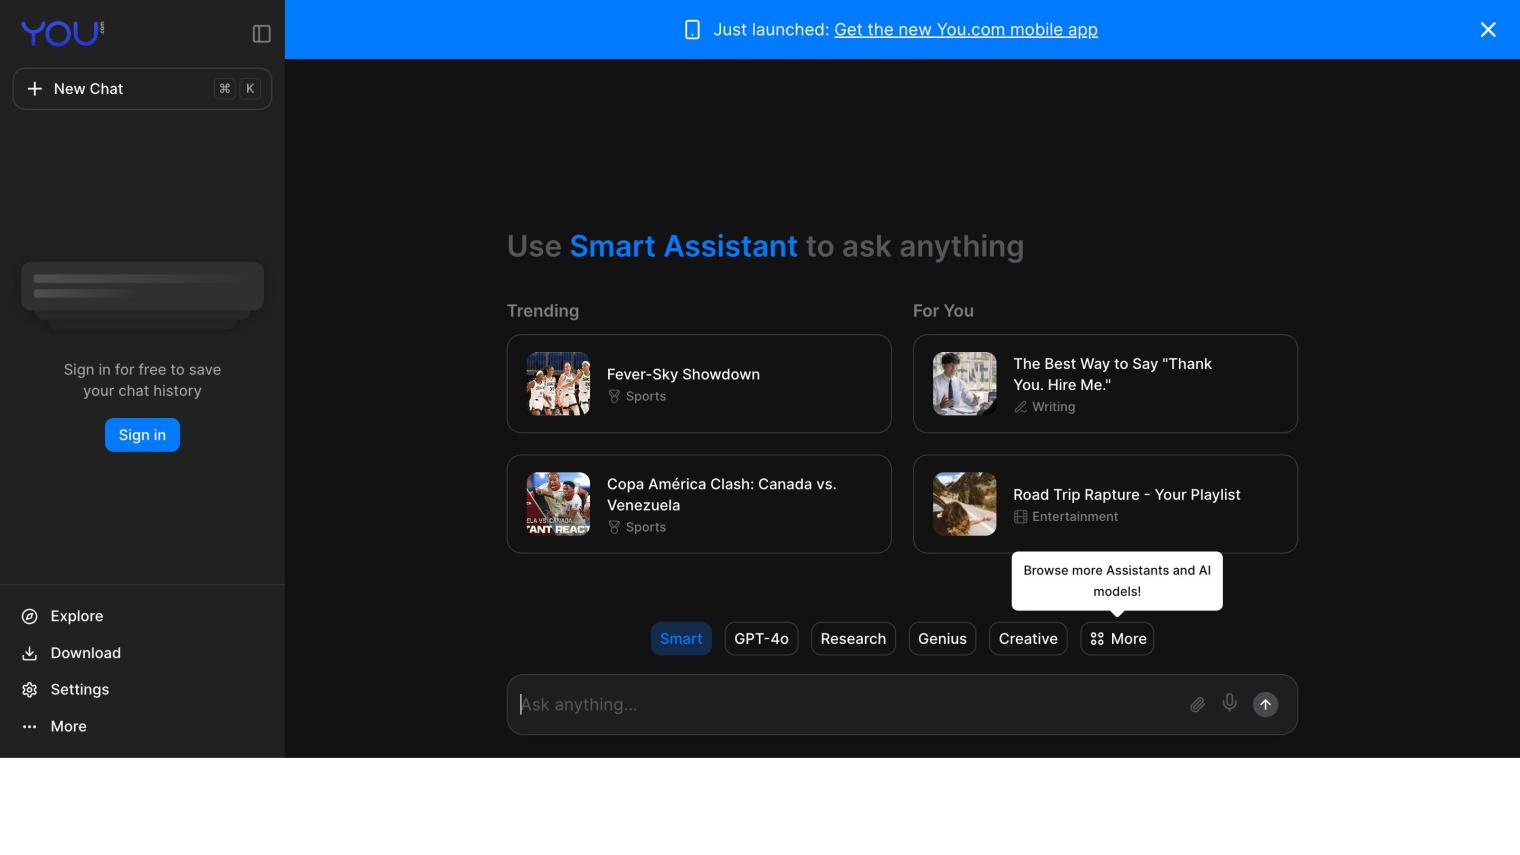Screen dimensions: 1520x855
Task: Click the plus icon in New Chat
Action: [x=34, y=89]
